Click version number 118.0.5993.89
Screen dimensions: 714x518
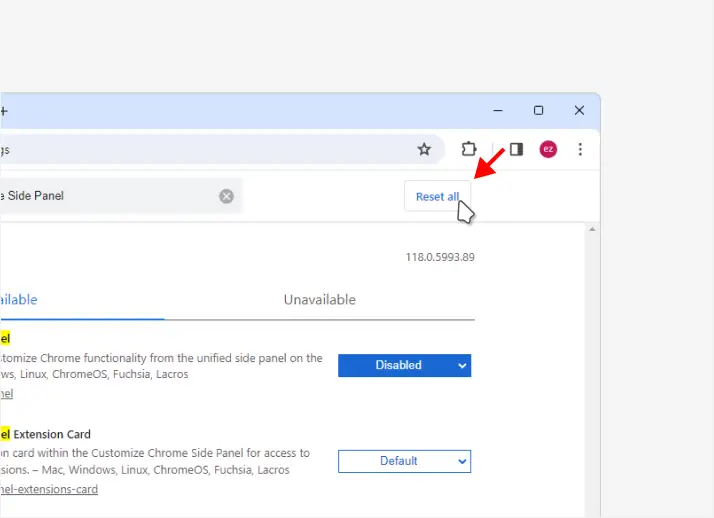pyautogui.click(x=440, y=257)
